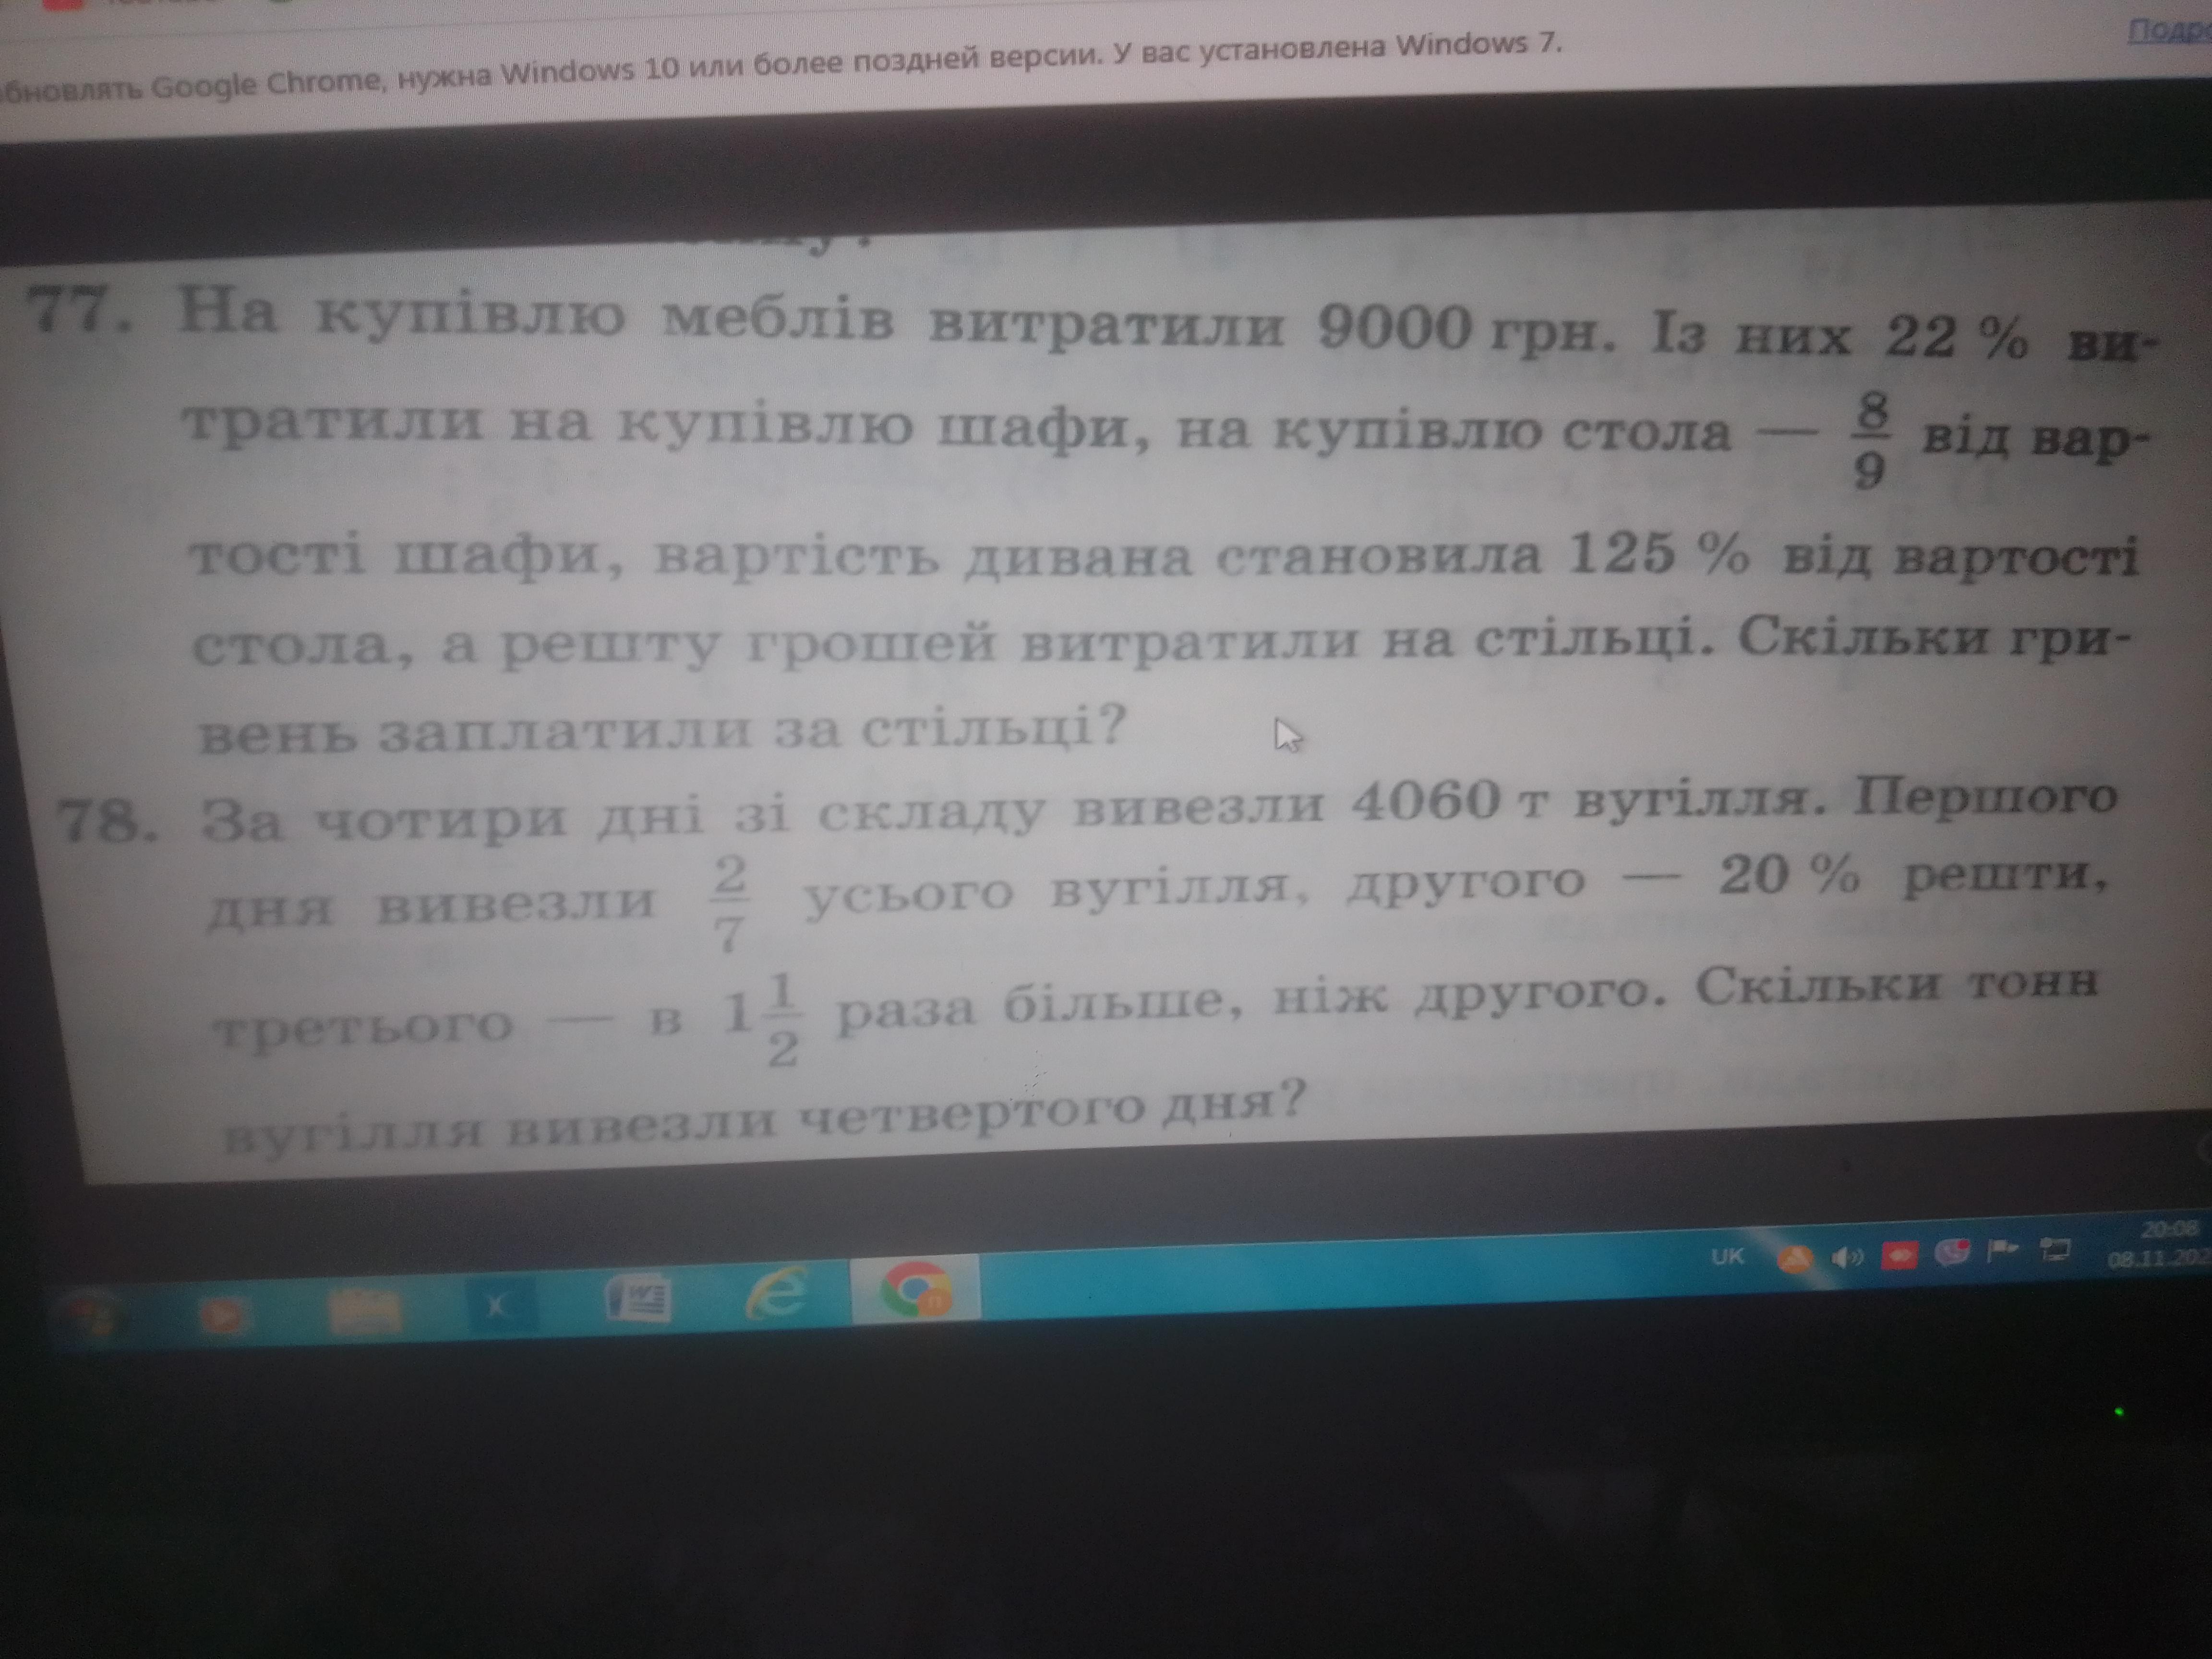Open the Viber tray icon with notification
The width and height of the screenshot is (2212, 1659).
point(1952,1252)
